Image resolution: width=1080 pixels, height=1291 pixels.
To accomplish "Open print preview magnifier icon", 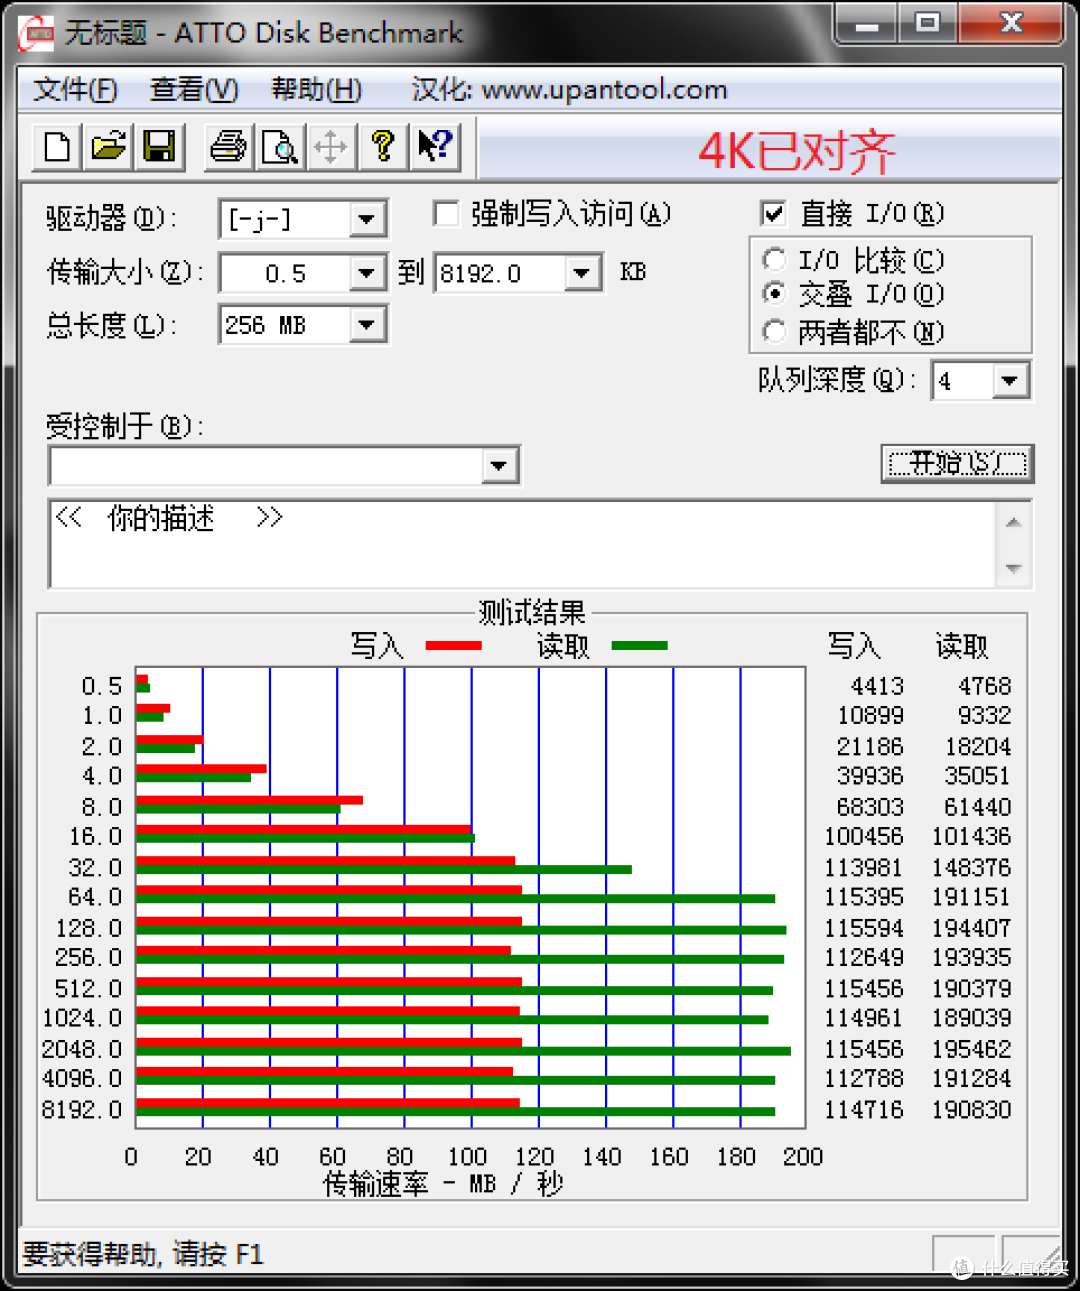I will [279, 147].
